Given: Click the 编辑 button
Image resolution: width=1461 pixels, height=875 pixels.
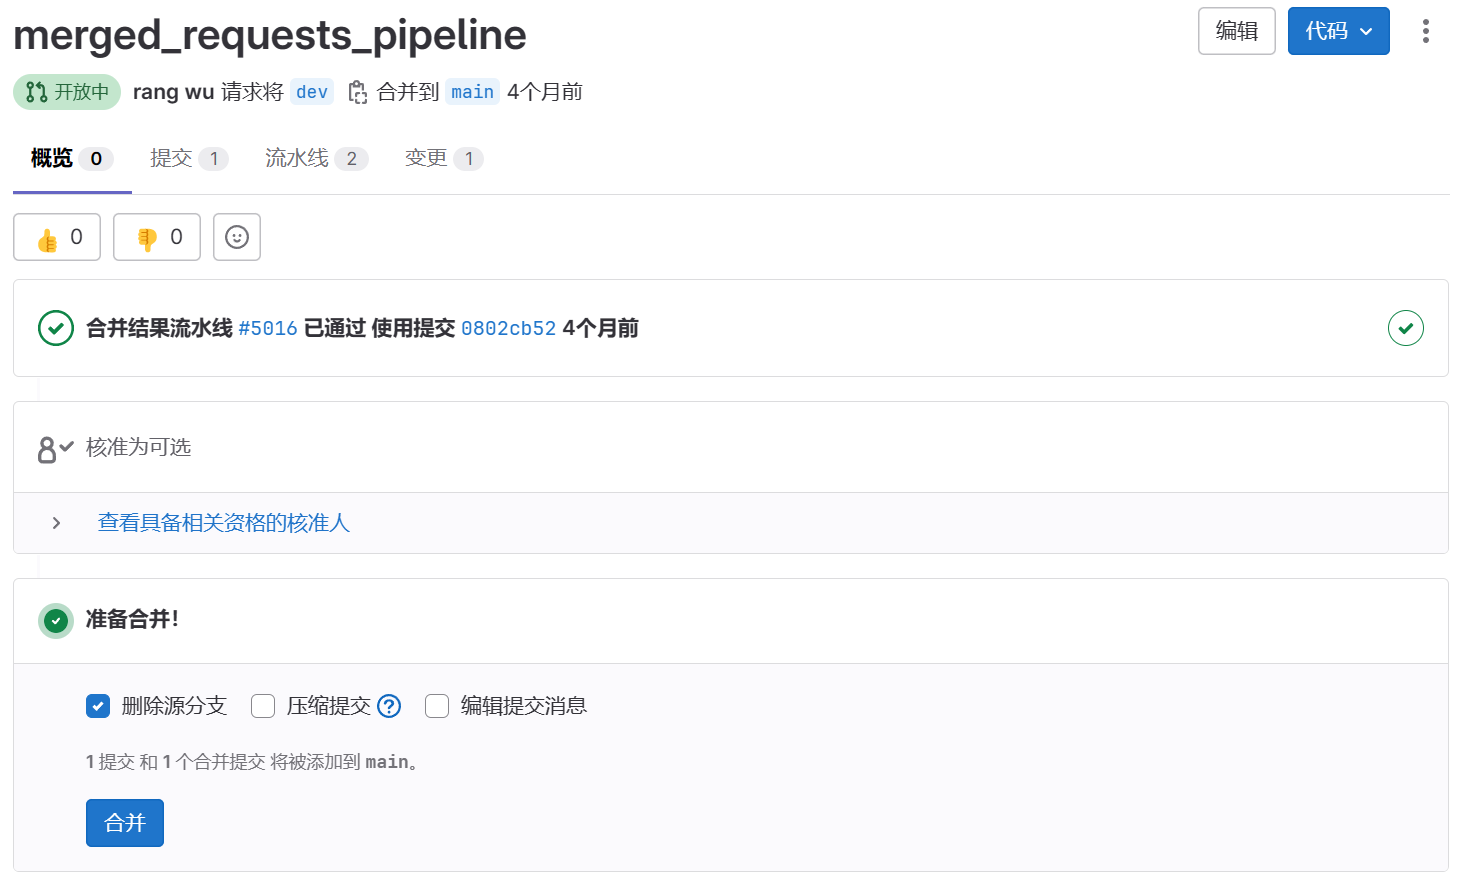Looking at the screenshot, I should [x=1236, y=31].
